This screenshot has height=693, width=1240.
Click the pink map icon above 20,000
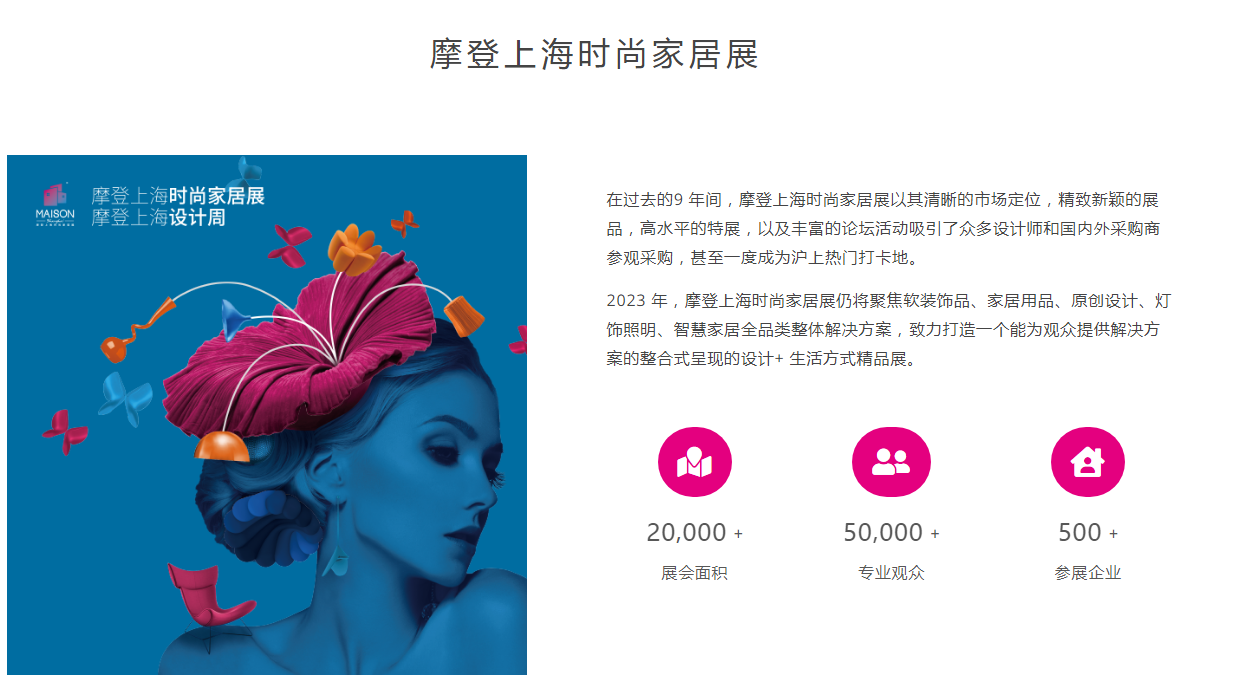694,462
